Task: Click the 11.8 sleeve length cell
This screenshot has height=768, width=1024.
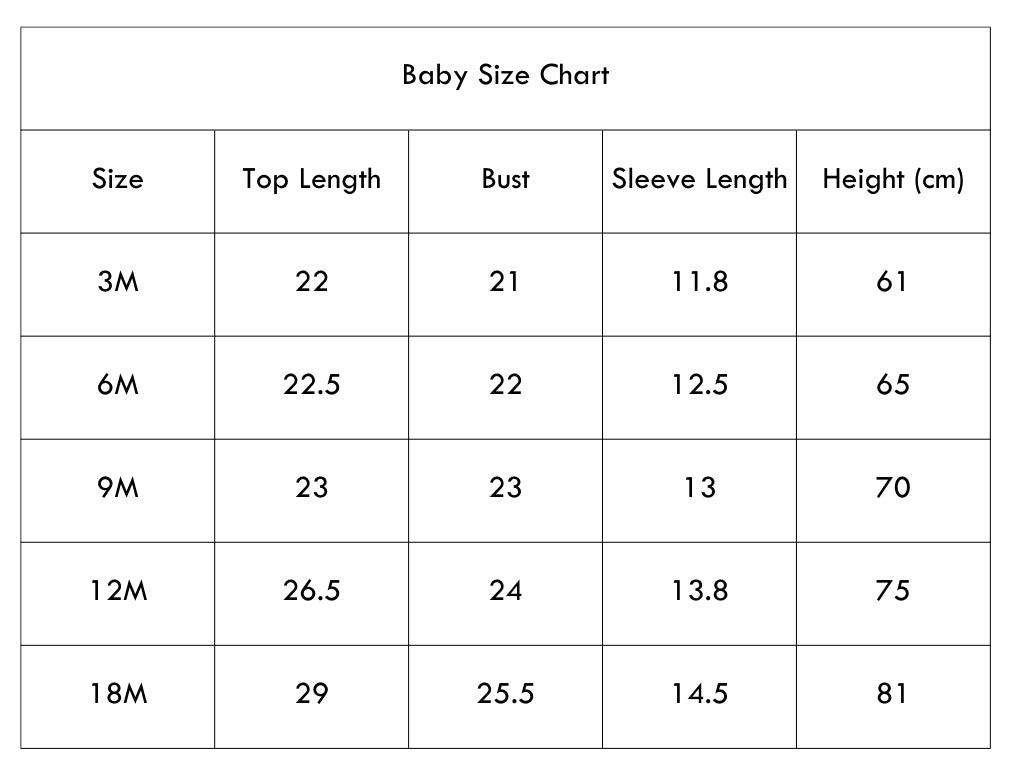Action: tap(699, 281)
